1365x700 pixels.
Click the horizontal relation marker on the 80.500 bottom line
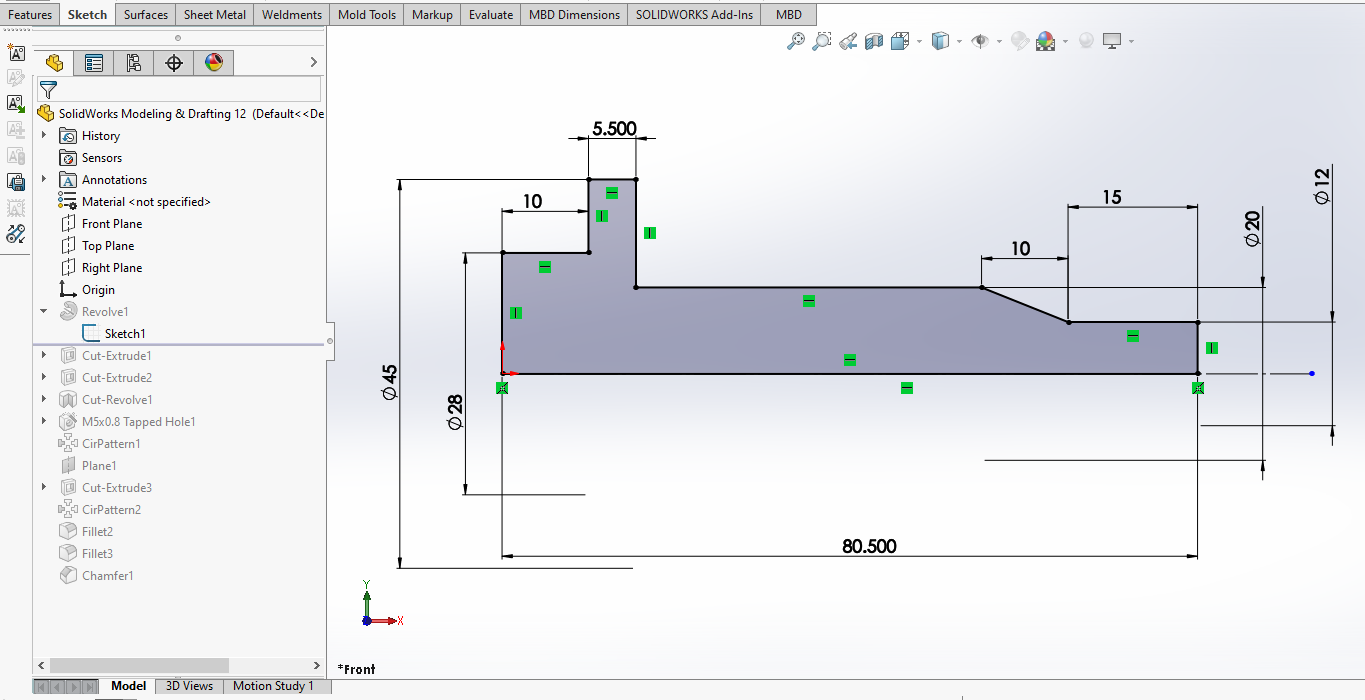(x=906, y=388)
